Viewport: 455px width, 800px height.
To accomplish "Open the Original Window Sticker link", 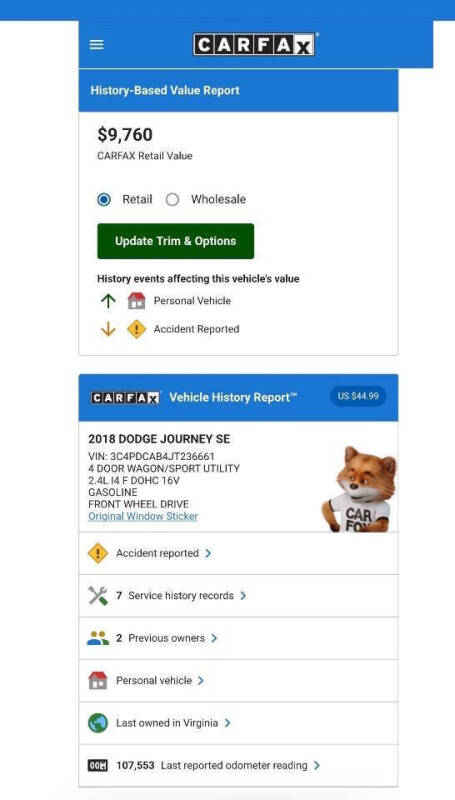I will point(143,516).
